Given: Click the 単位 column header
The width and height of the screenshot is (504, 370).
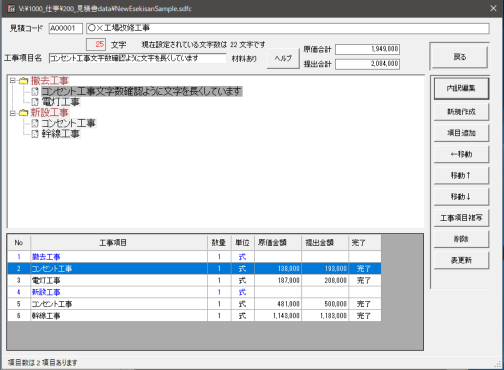Looking at the screenshot, I should tap(243, 243).
